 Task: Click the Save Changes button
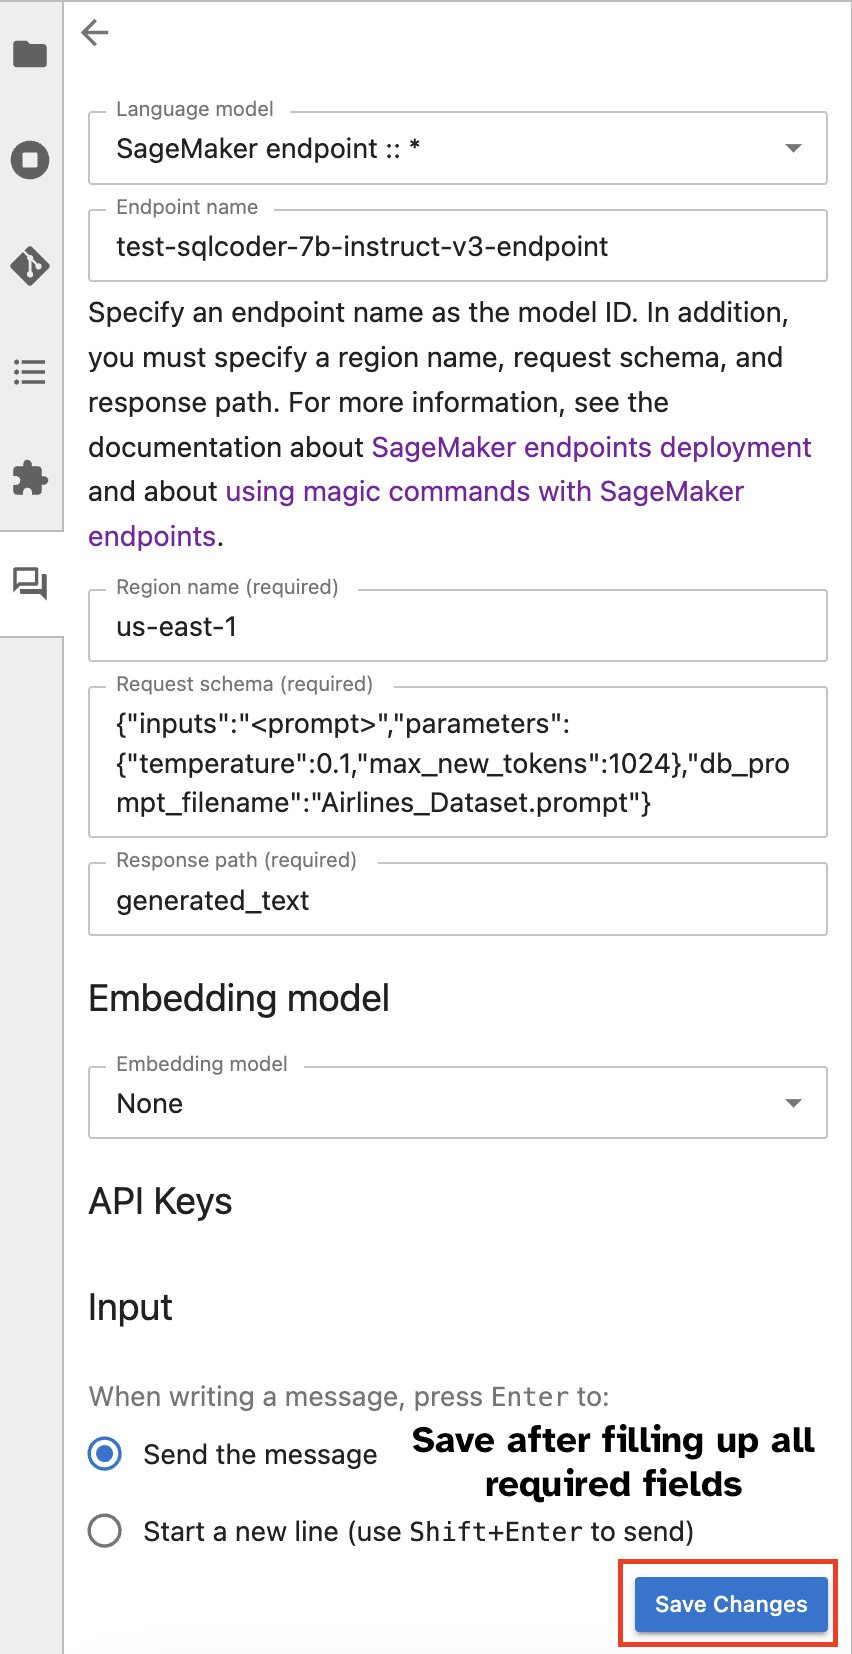pyautogui.click(x=731, y=1604)
